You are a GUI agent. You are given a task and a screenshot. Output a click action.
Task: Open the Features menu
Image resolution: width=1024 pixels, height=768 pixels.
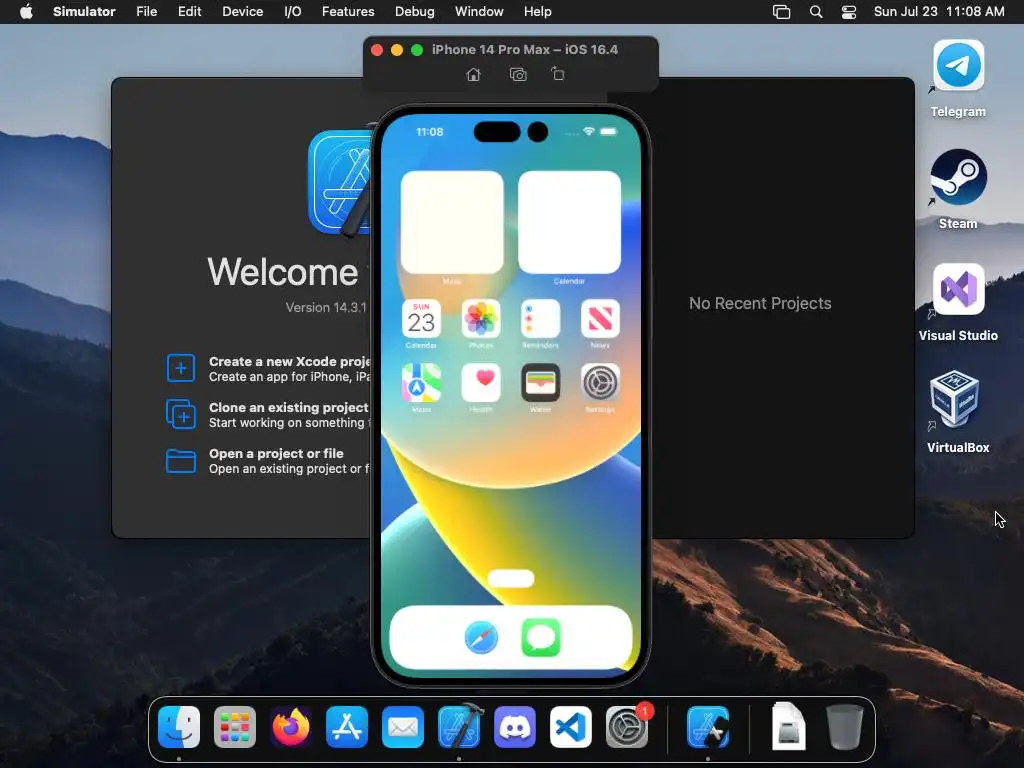click(x=348, y=12)
